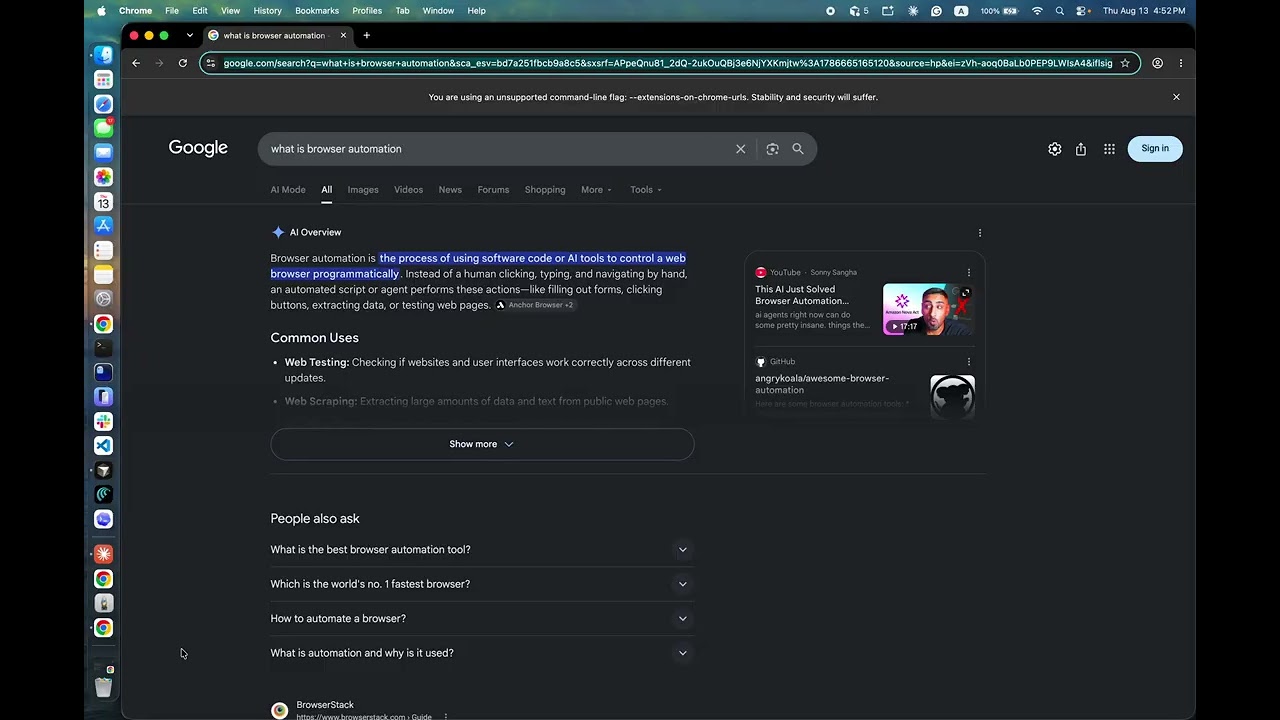Open more options for the GitHub card
The image size is (1280, 720).
tap(968, 362)
